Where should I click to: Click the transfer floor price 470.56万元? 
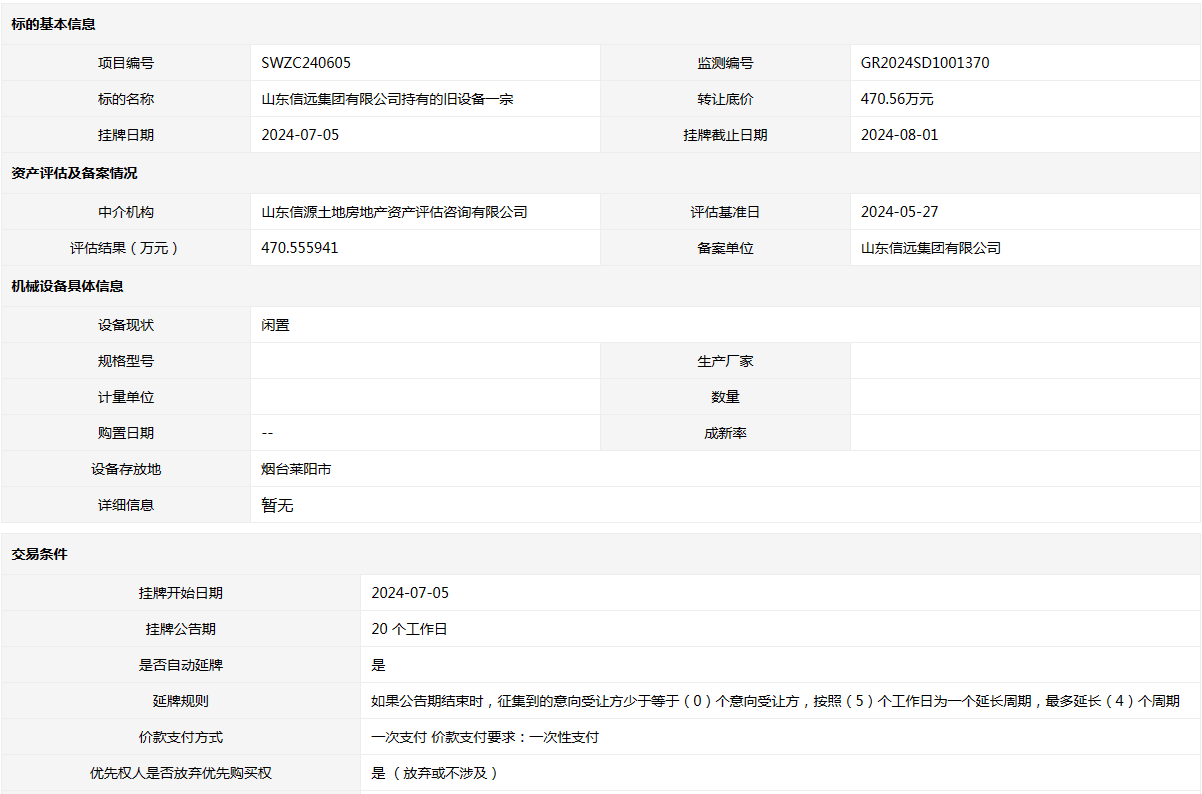coord(897,99)
